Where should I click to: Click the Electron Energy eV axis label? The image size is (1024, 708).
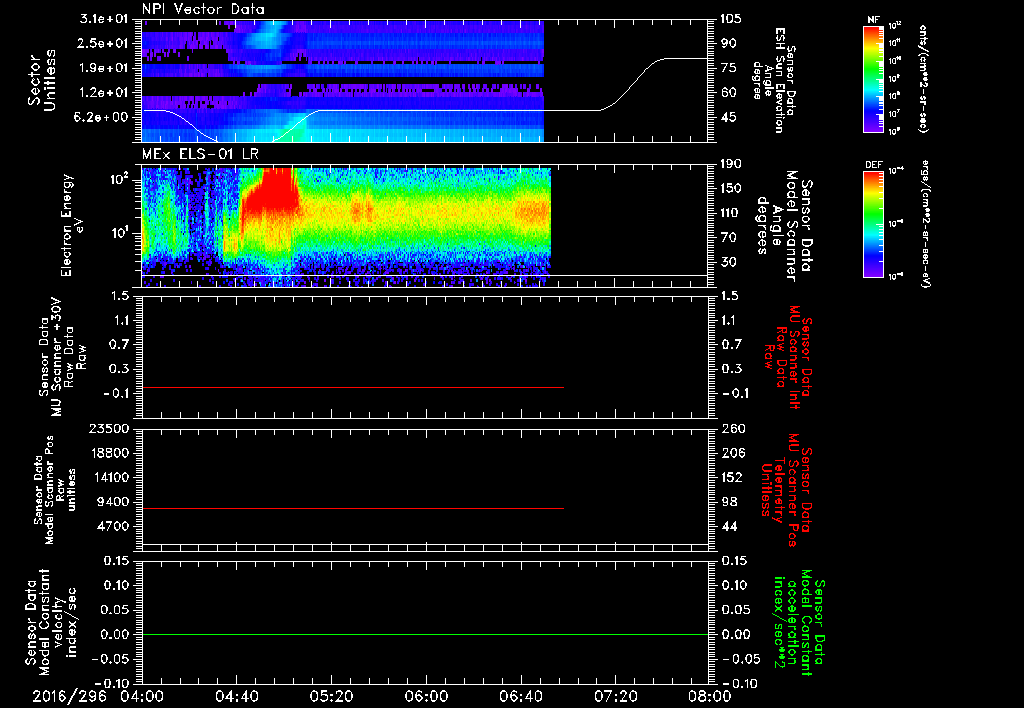point(70,225)
